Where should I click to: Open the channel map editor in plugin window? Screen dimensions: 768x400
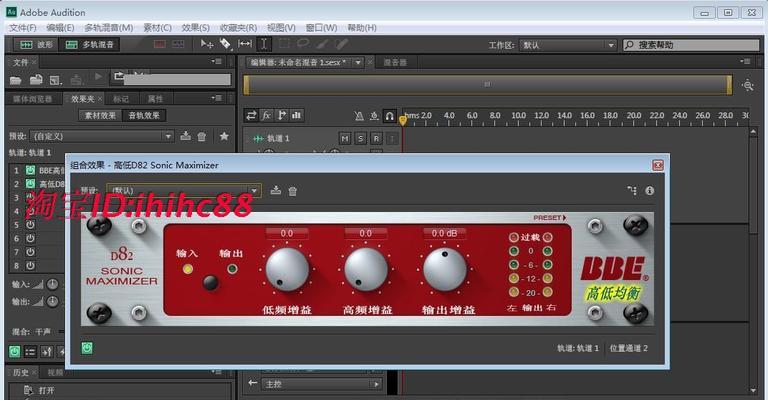point(632,190)
